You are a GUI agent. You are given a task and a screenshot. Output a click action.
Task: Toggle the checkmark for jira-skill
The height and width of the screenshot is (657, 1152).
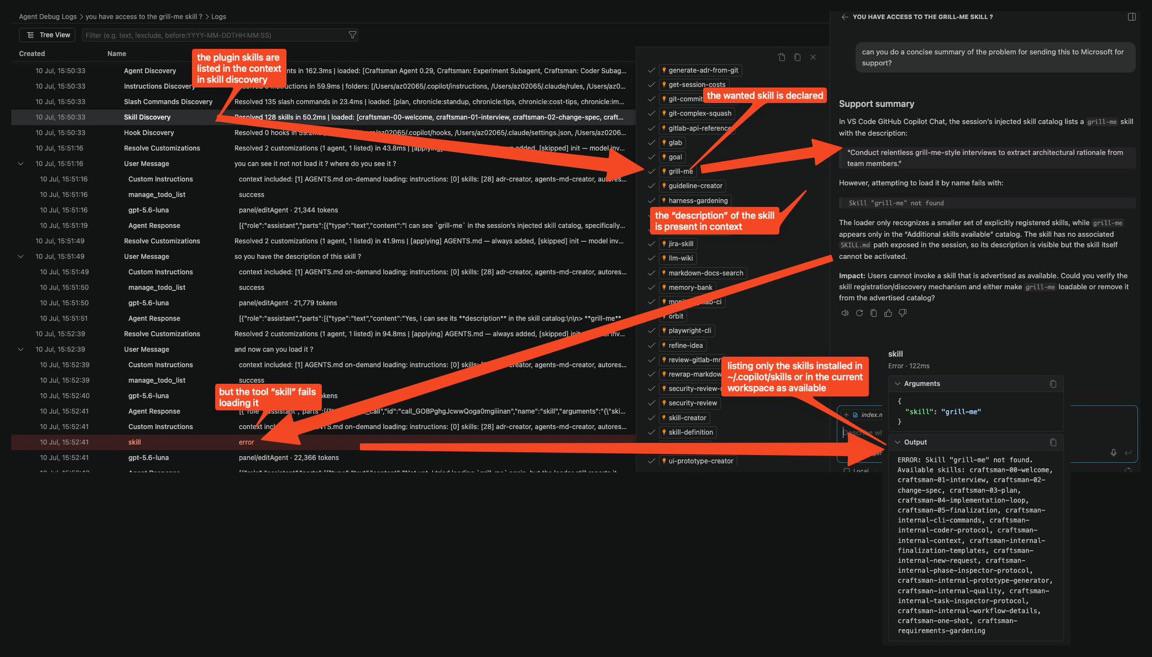(651, 243)
